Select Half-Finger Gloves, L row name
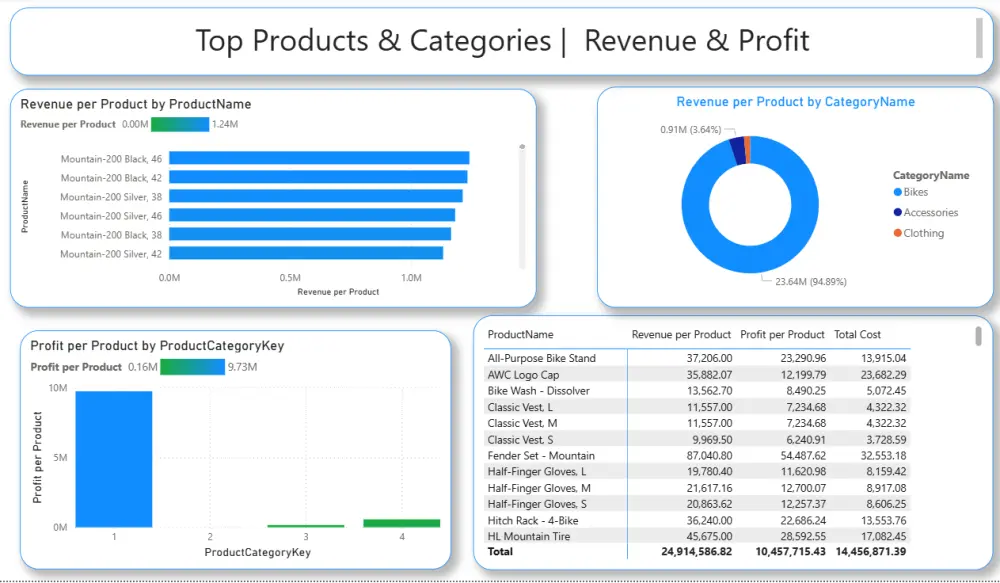 tap(537, 472)
